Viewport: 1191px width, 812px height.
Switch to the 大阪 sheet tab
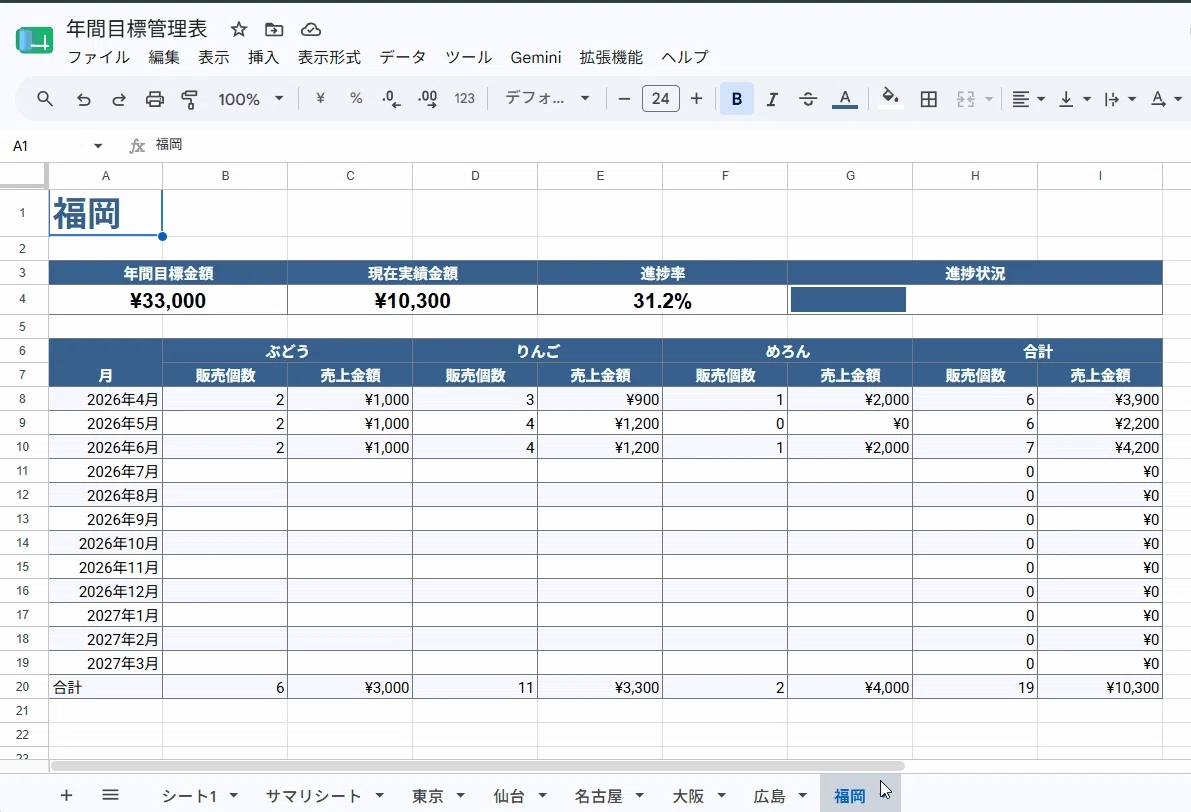coord(688,796)
